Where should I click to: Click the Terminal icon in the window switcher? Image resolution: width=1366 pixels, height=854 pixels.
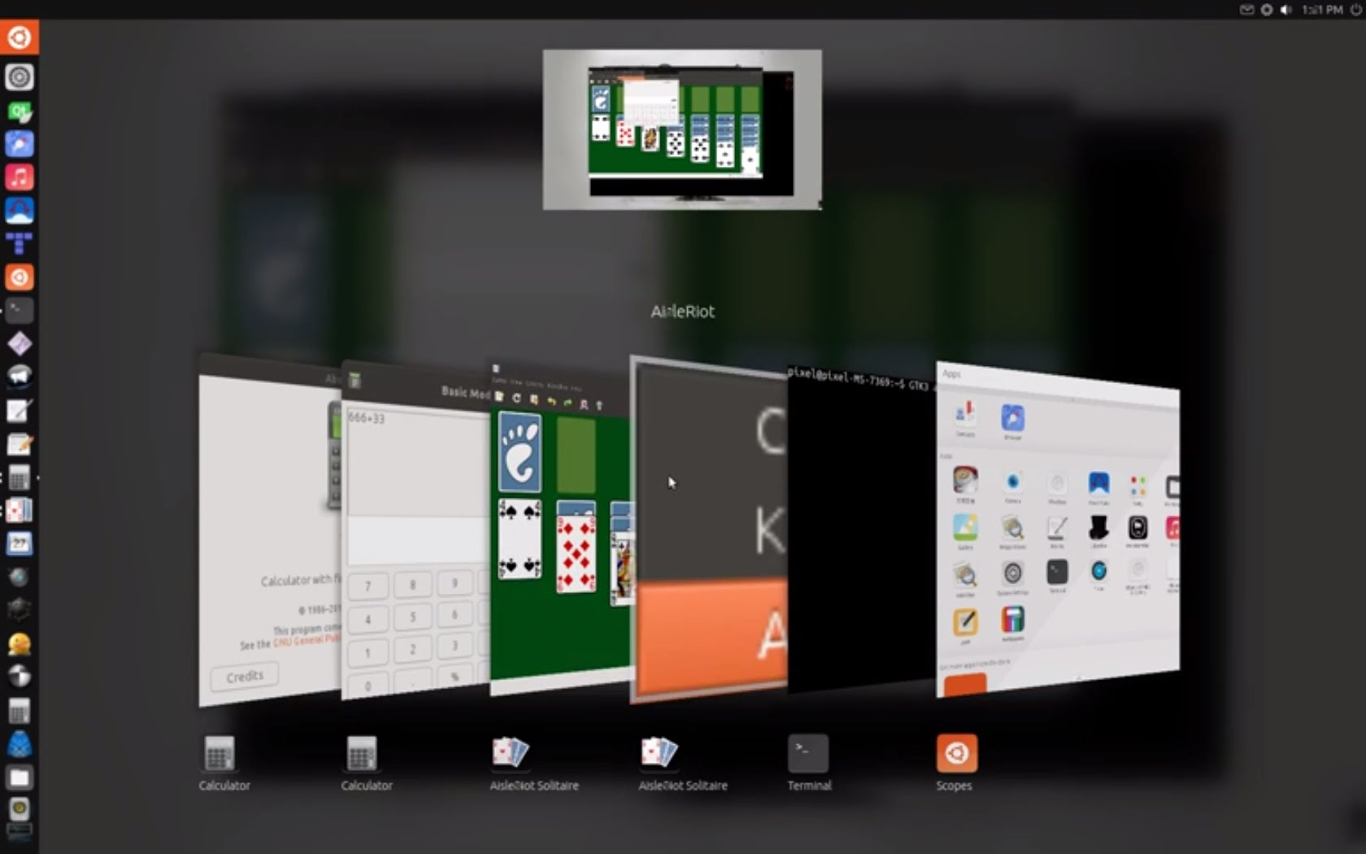pyautogui.click(x=808, y=754)
